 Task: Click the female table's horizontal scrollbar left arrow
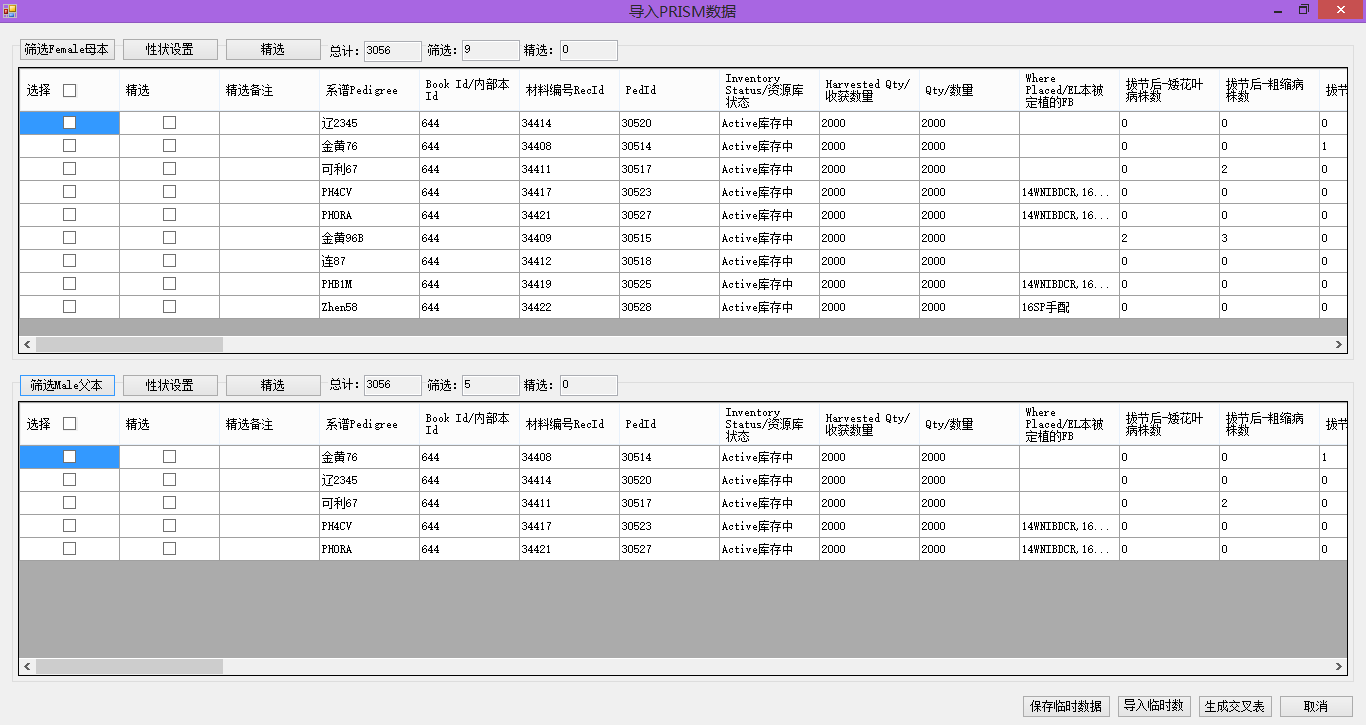pyautogui.click(x=28, y=344)
